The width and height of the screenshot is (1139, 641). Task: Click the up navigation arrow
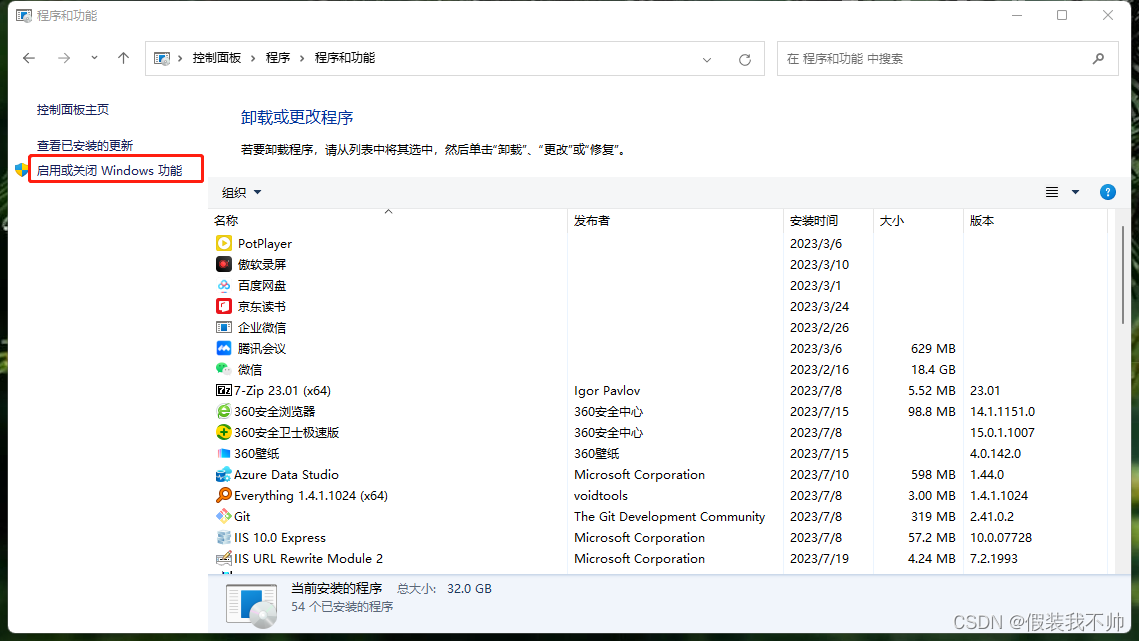(123, 58)
